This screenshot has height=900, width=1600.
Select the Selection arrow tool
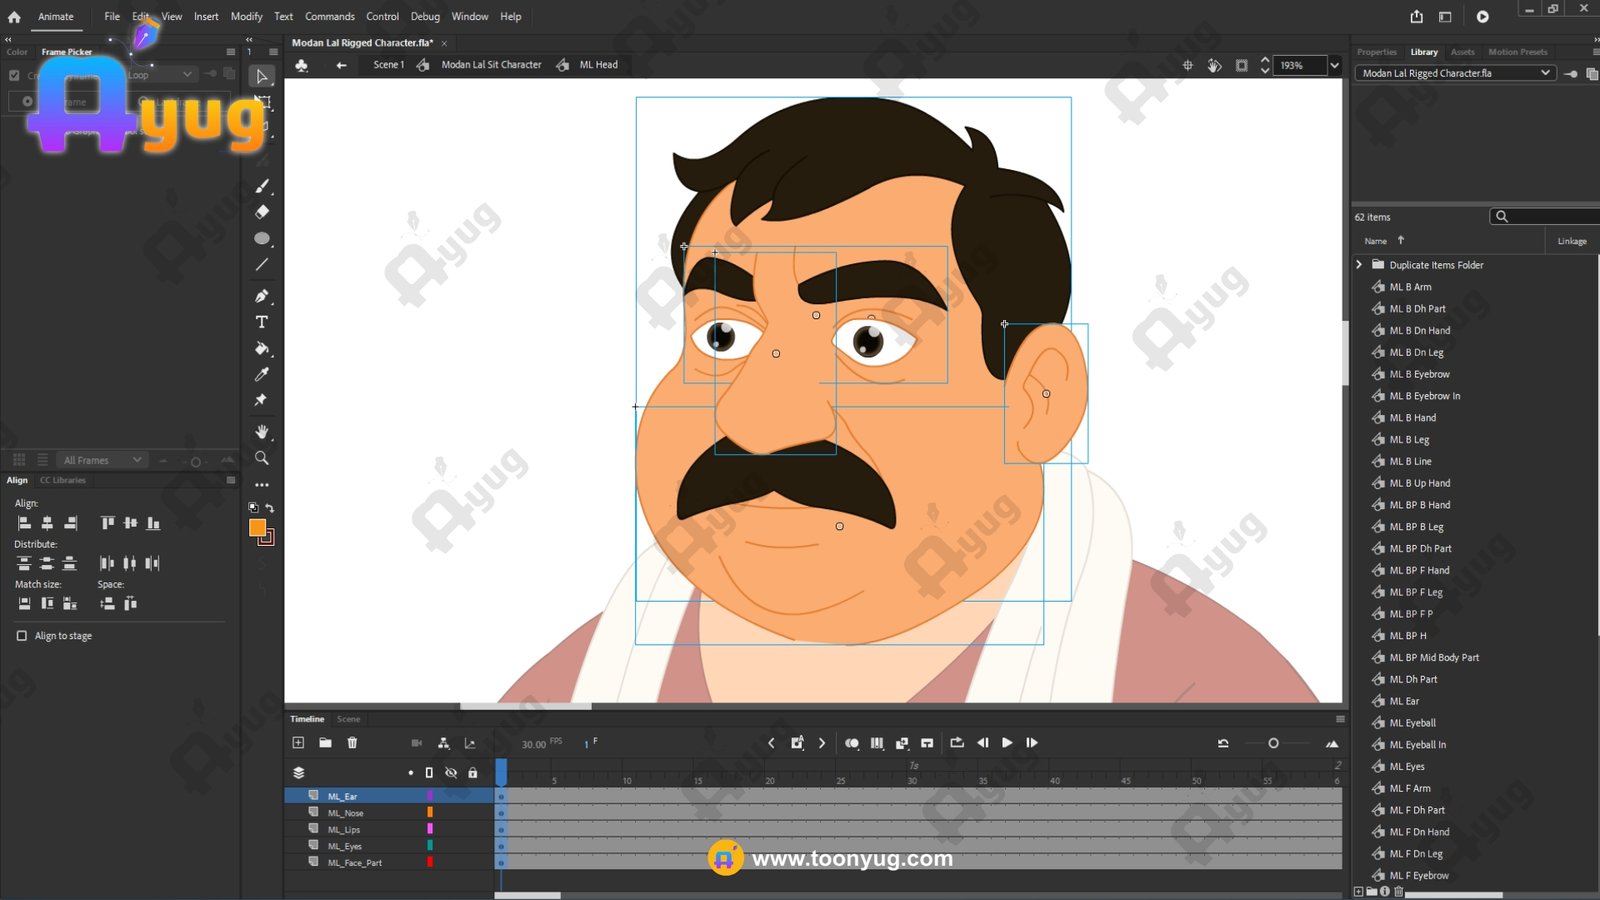262,76
